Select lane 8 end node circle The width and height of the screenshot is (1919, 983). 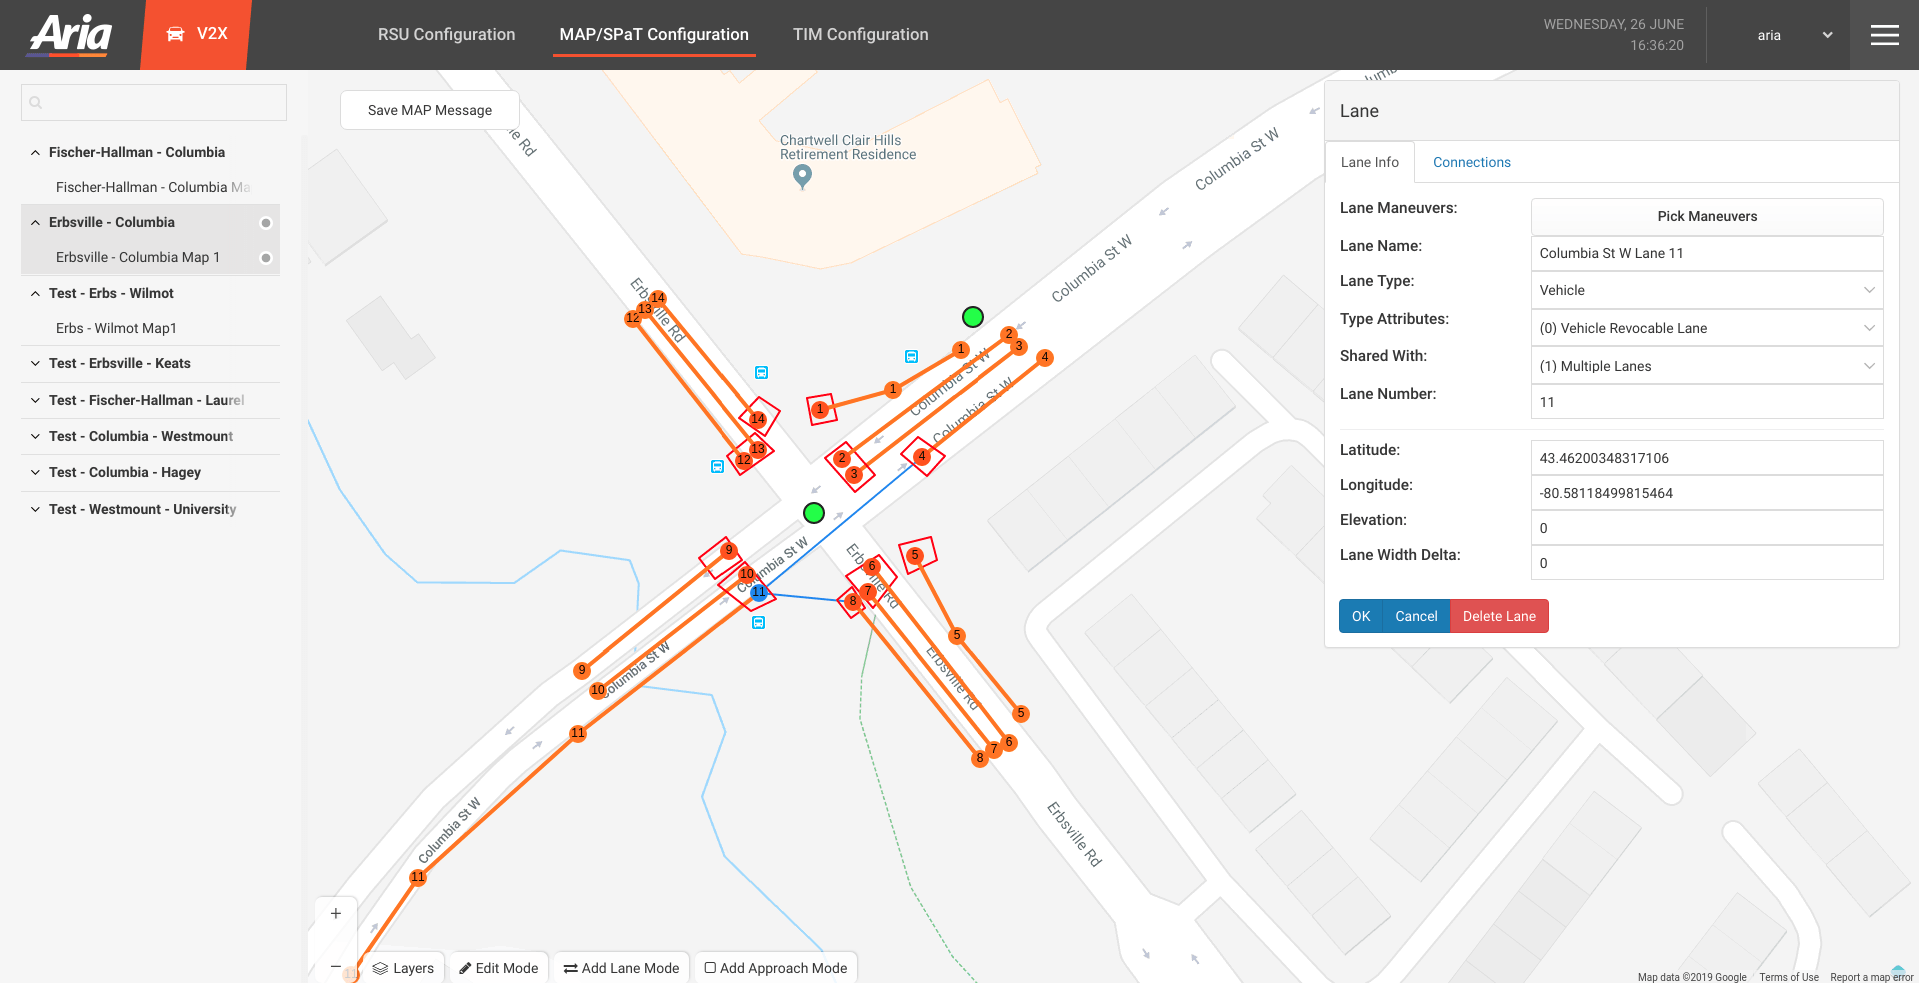(980, 758)
